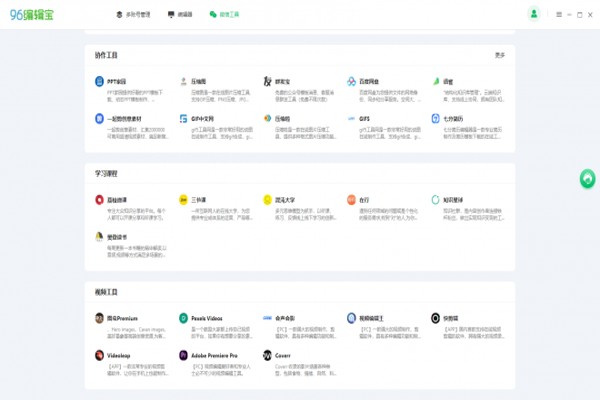Click the 知识星球 circular icon
Viewport: 600px width, 400px height.
435,199
